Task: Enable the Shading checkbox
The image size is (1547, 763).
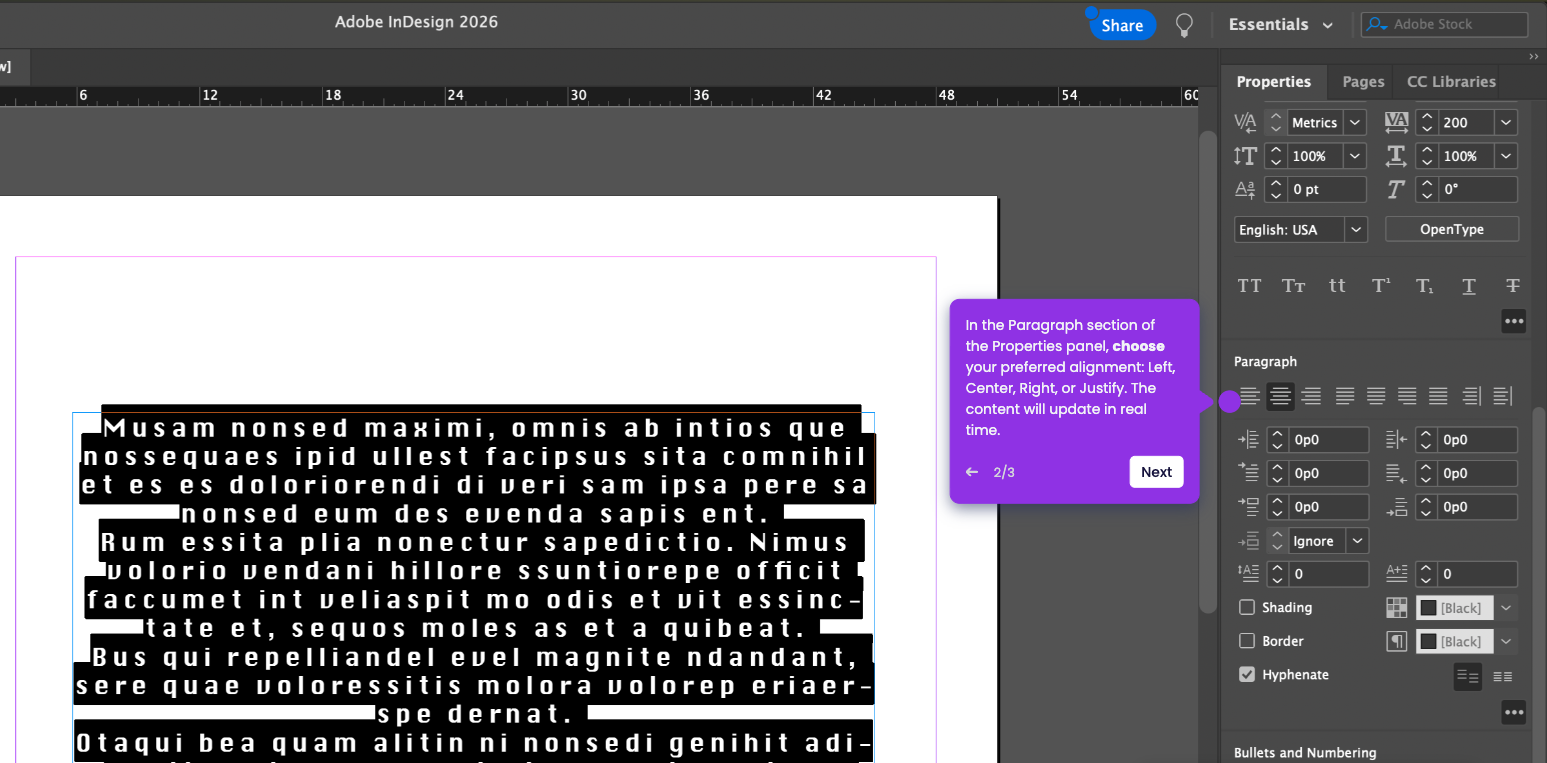Action: pos(1247,607)
